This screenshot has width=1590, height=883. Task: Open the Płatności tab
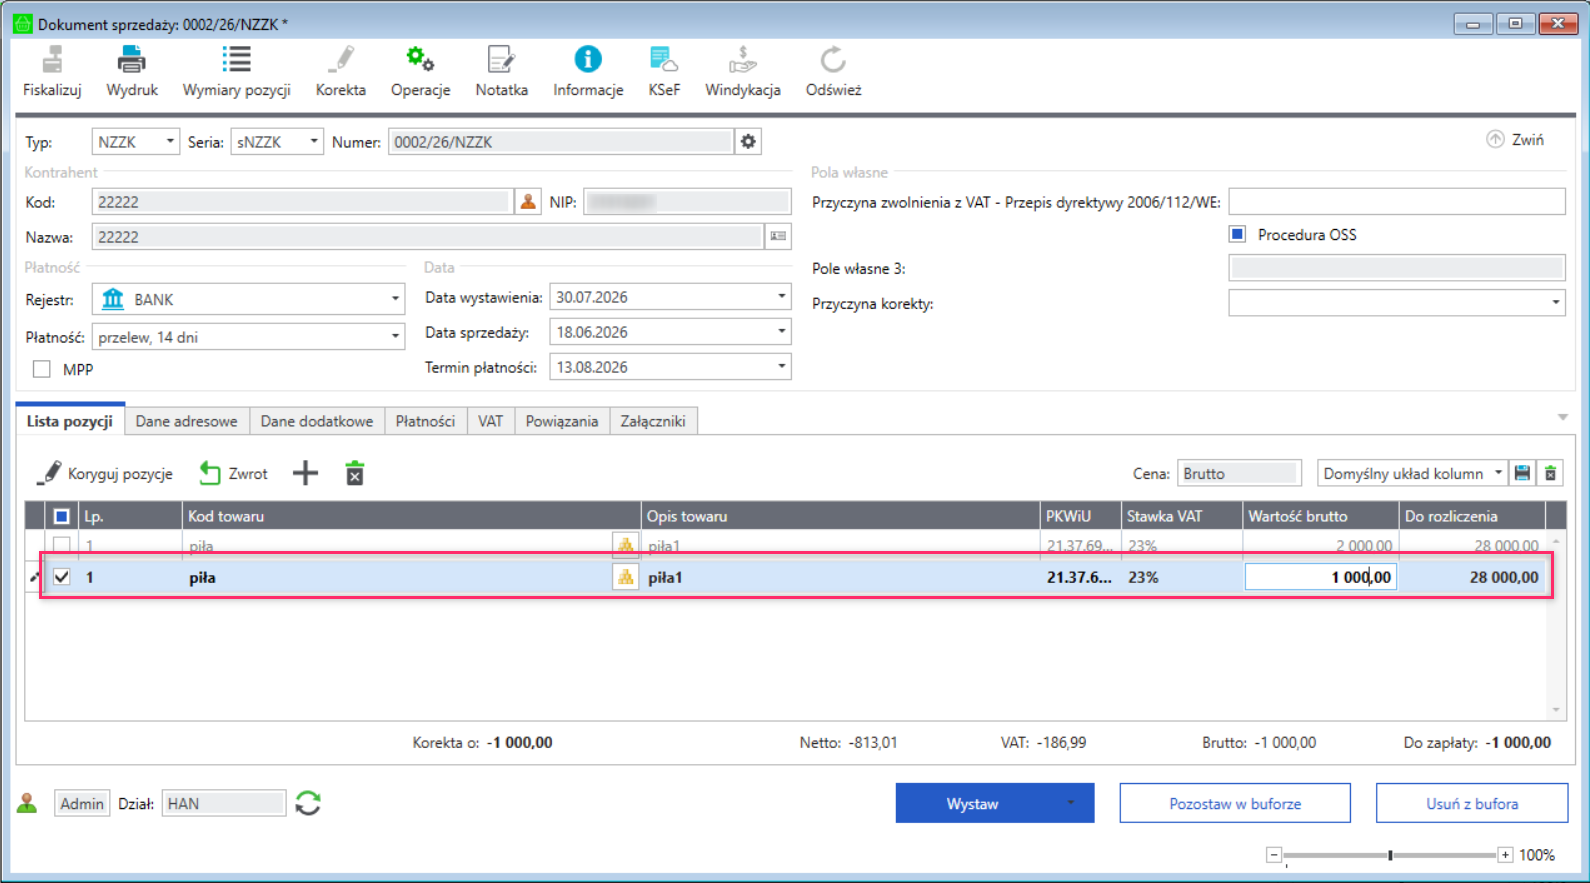425,421
